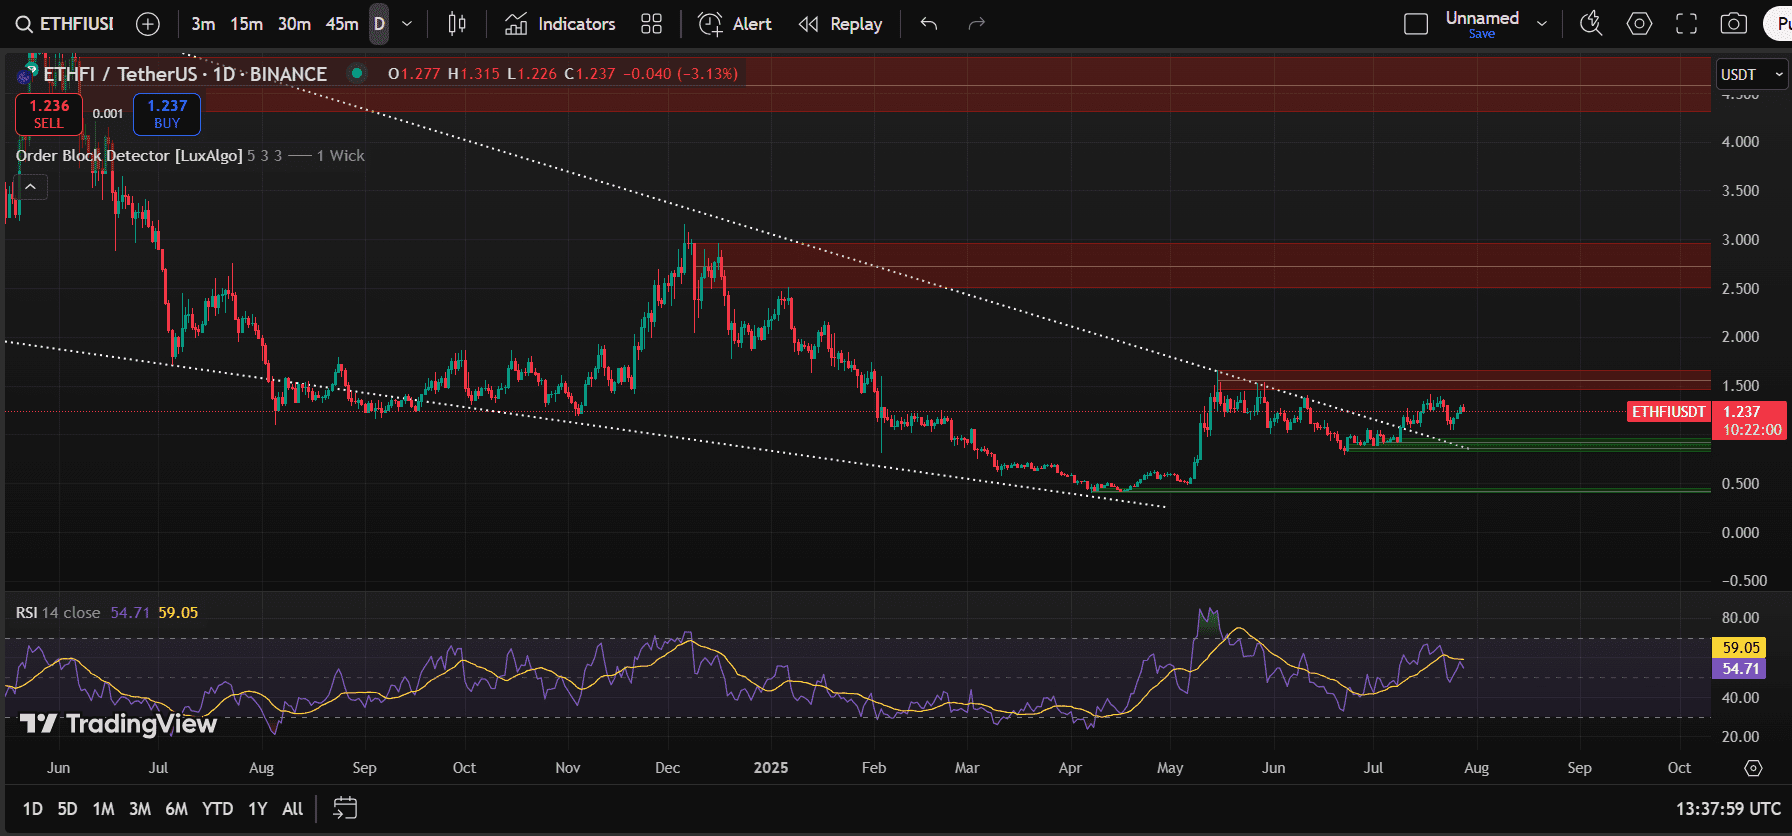Toggle the layout checkbox beside Unnamed
This screenshot has height=836, width=1792.
(1416, 24)
